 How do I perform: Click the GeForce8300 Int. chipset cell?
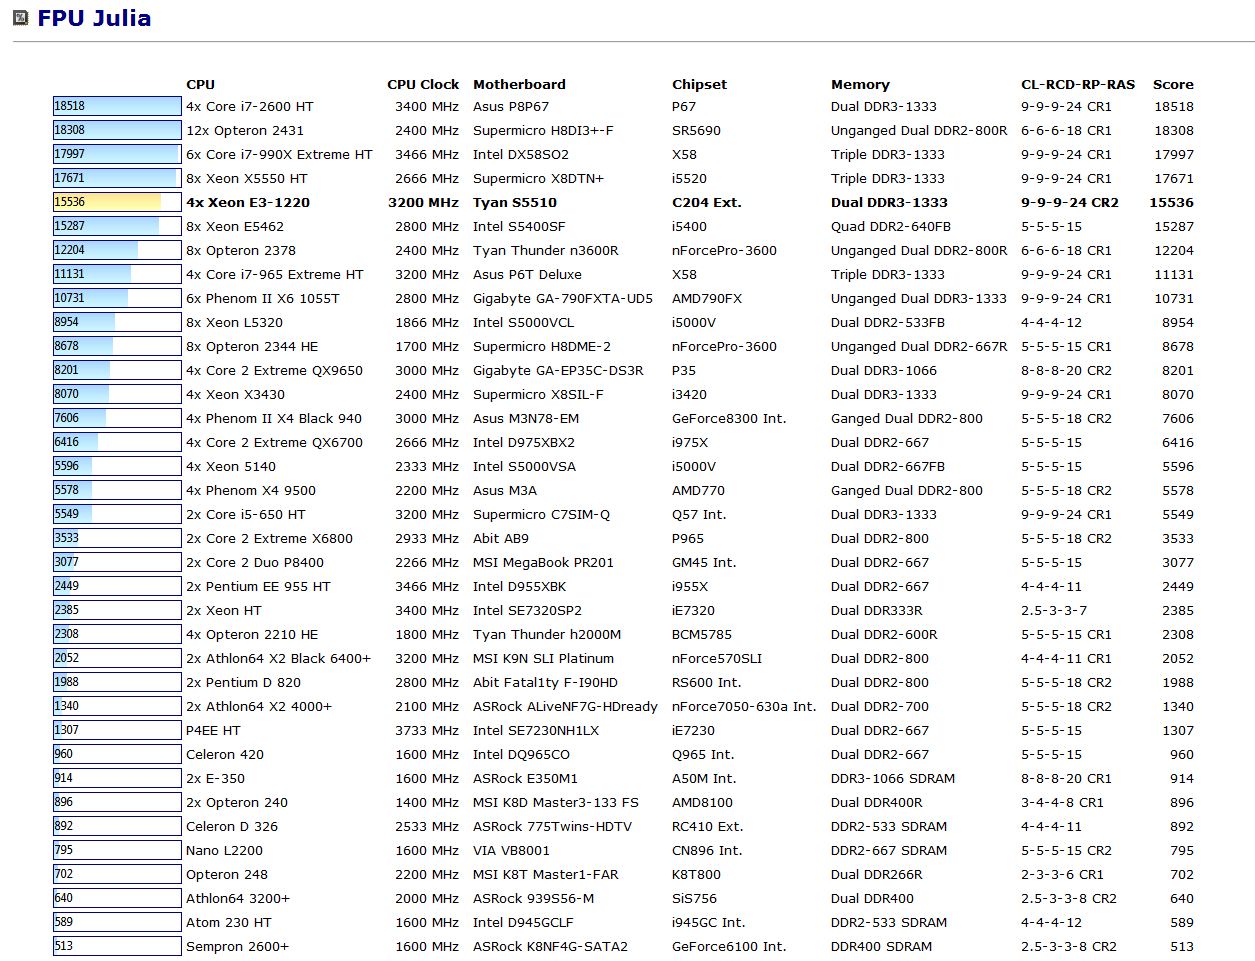coord(729,418)
